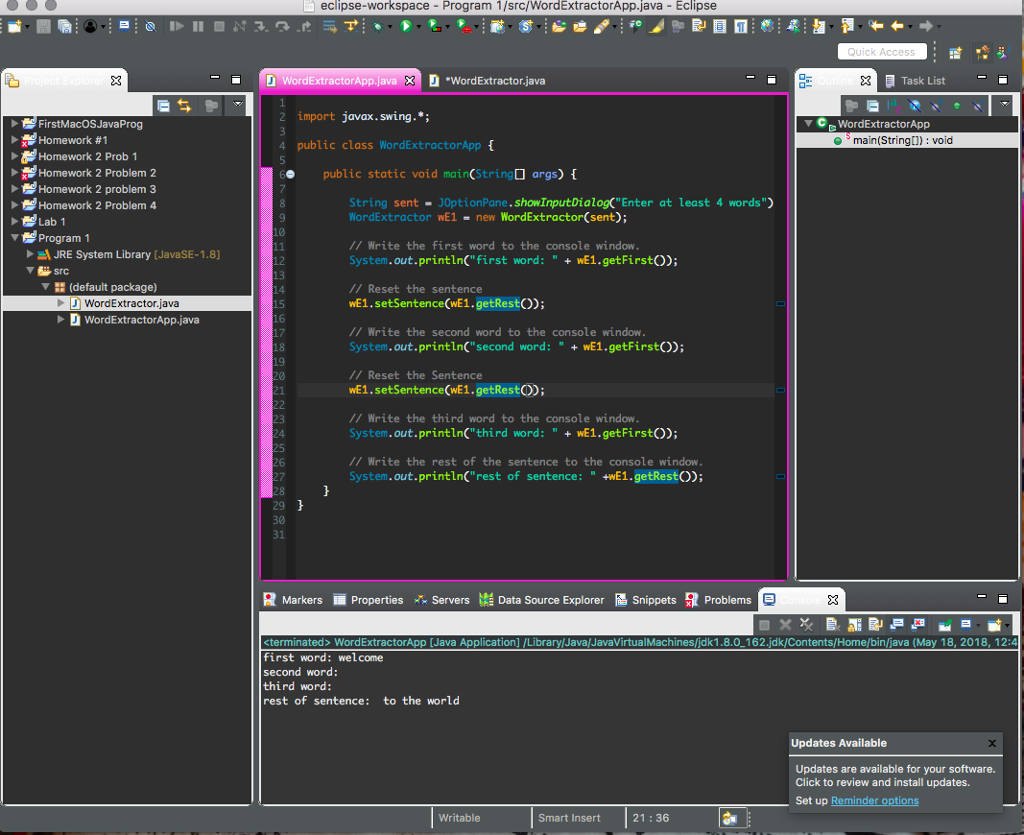This screenshot has height=835, width=1024.
Task: Collapse the src folder
Action: coord(29,270)
